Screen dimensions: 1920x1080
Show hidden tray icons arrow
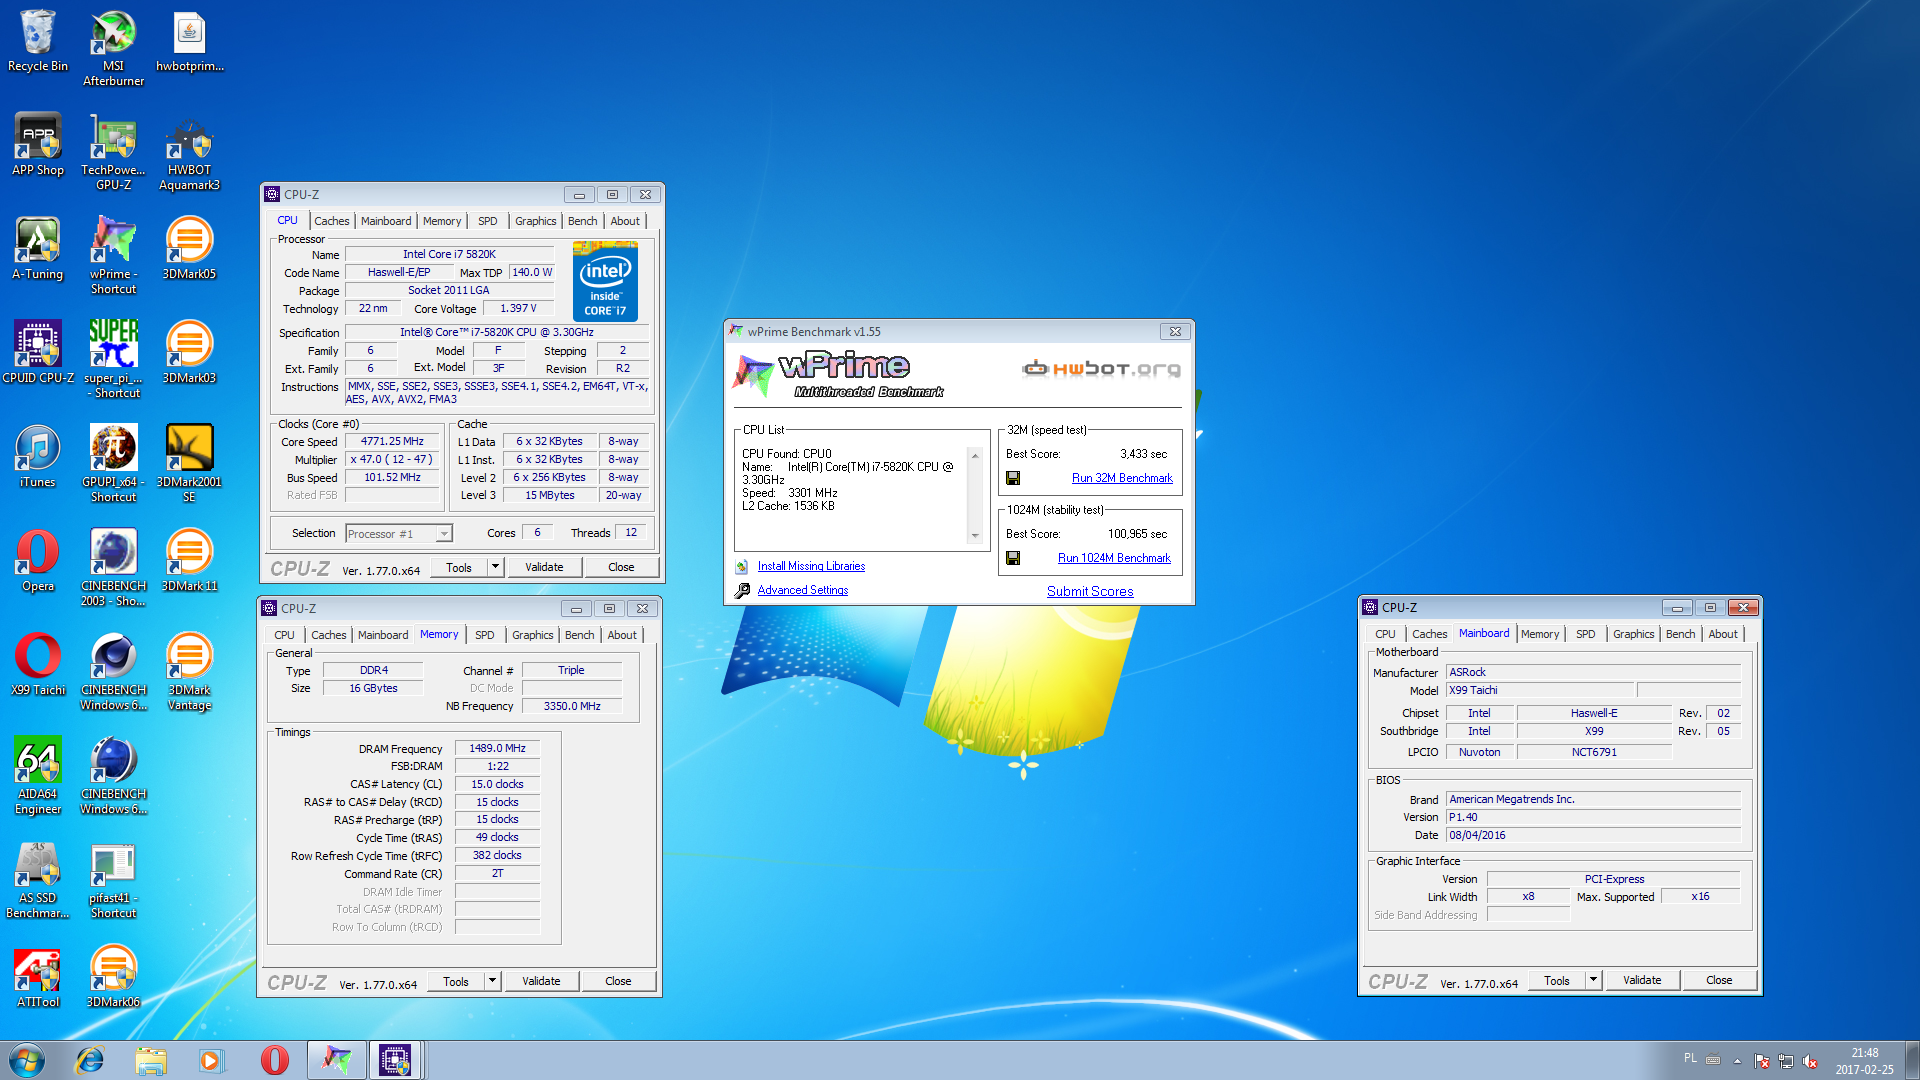pyautogui.click(x=1737, y=1061)
